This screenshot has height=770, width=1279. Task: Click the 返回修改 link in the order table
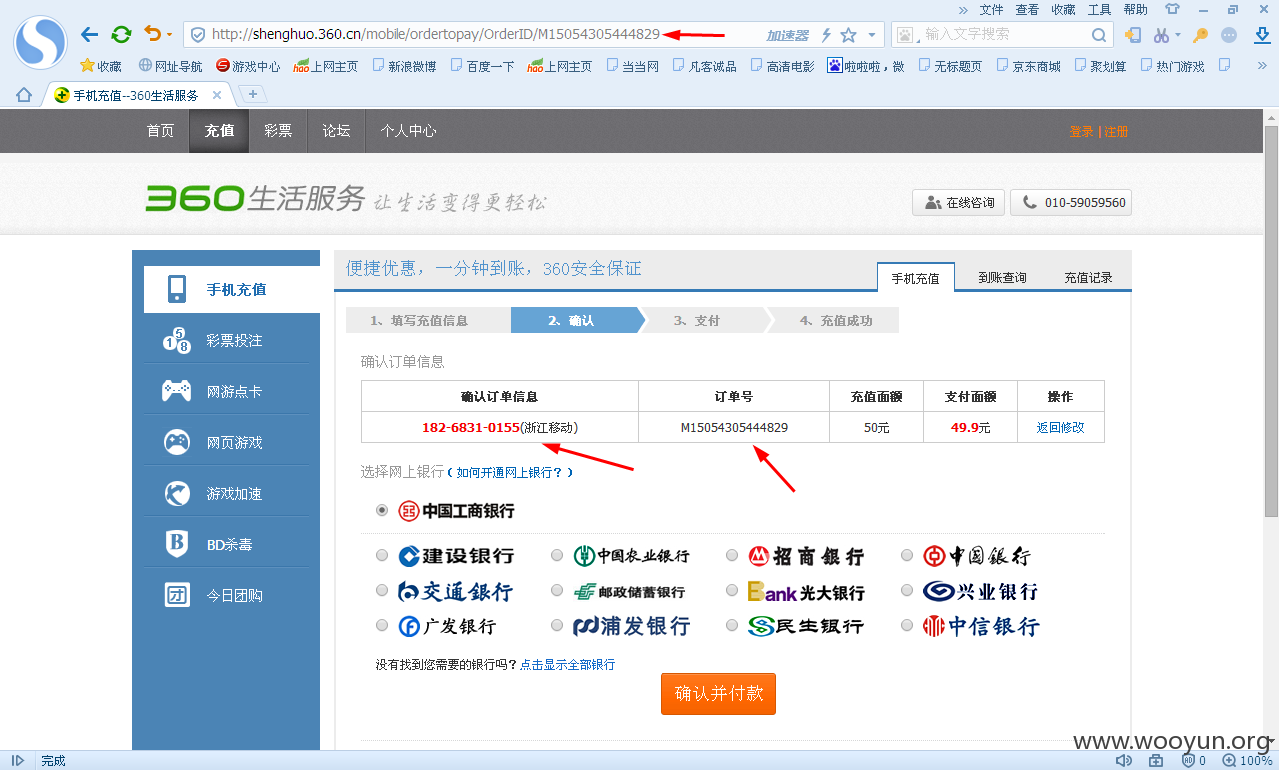[1060, 427]
